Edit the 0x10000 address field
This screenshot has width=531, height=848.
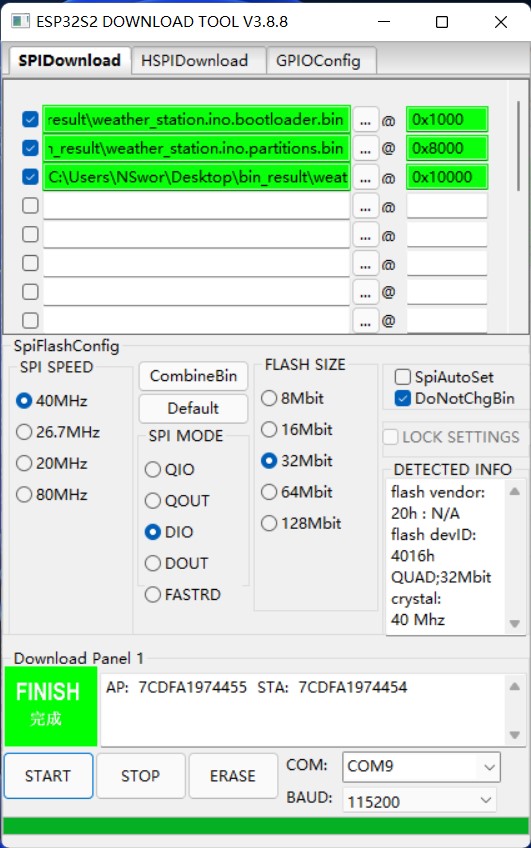(x=447, y=176)
